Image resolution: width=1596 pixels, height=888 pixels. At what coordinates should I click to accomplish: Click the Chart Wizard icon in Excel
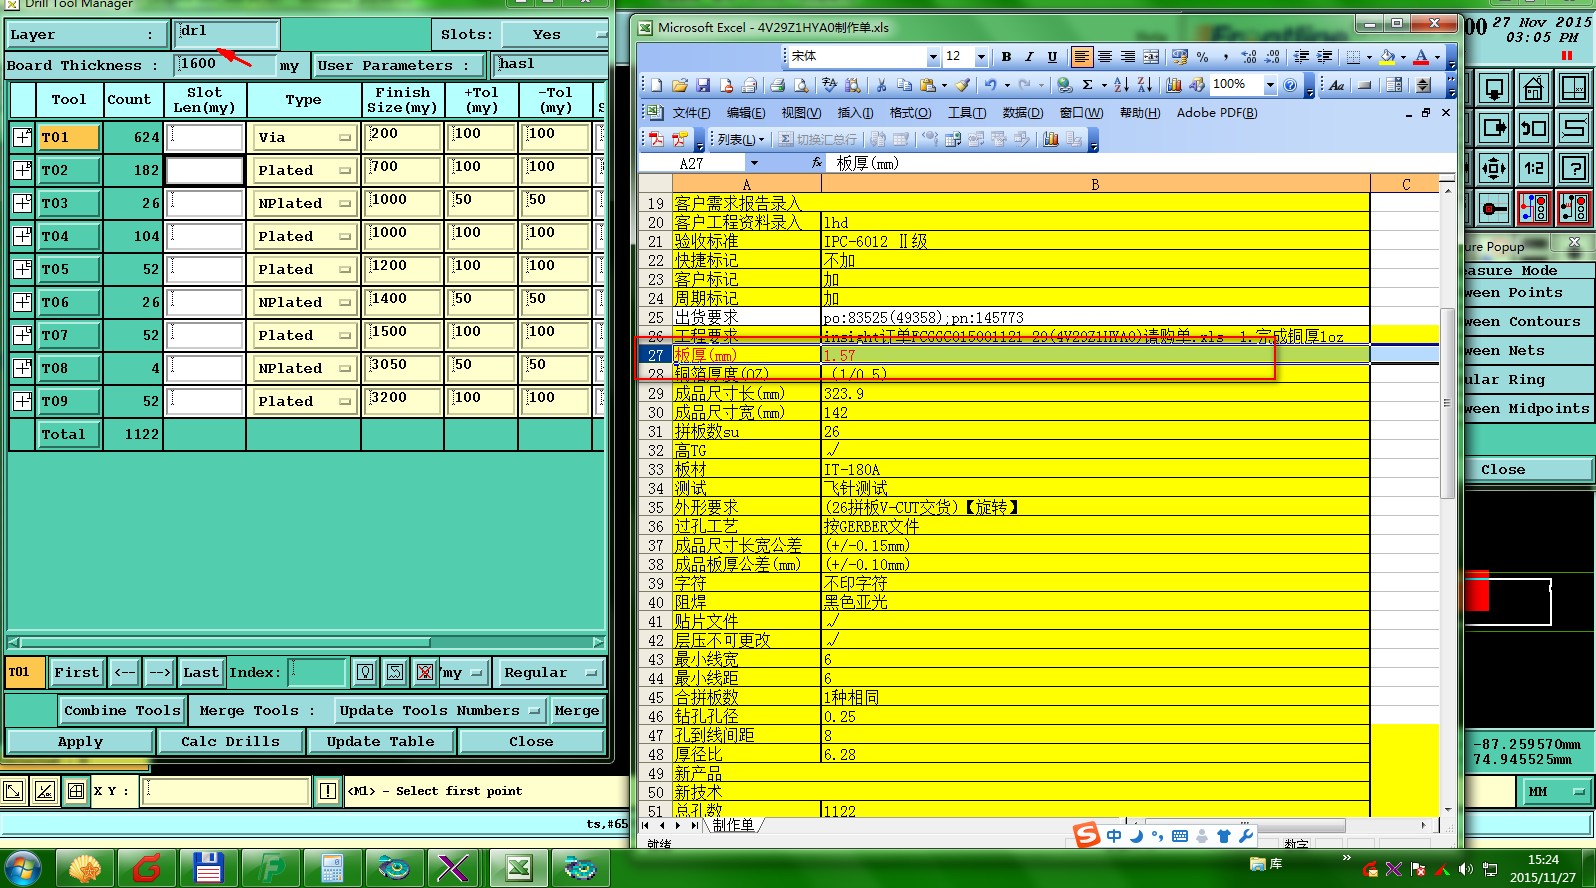coord(1173,85)
